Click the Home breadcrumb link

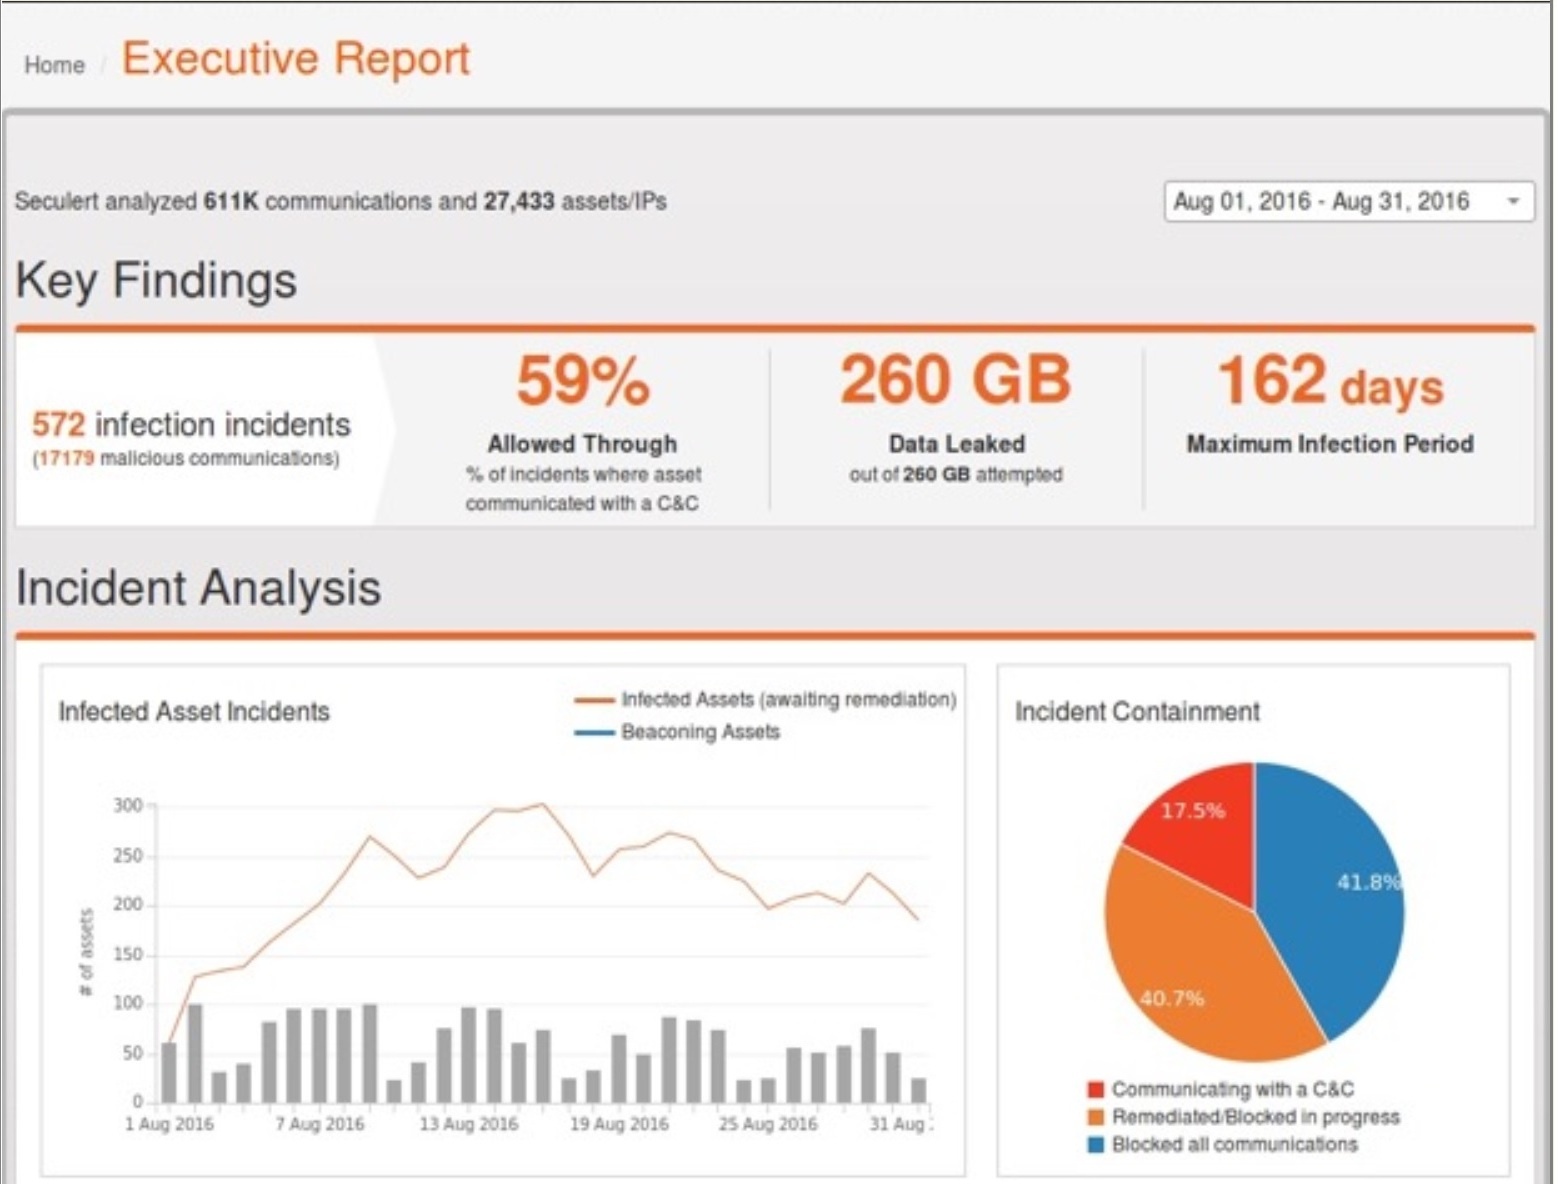[54, 65]
